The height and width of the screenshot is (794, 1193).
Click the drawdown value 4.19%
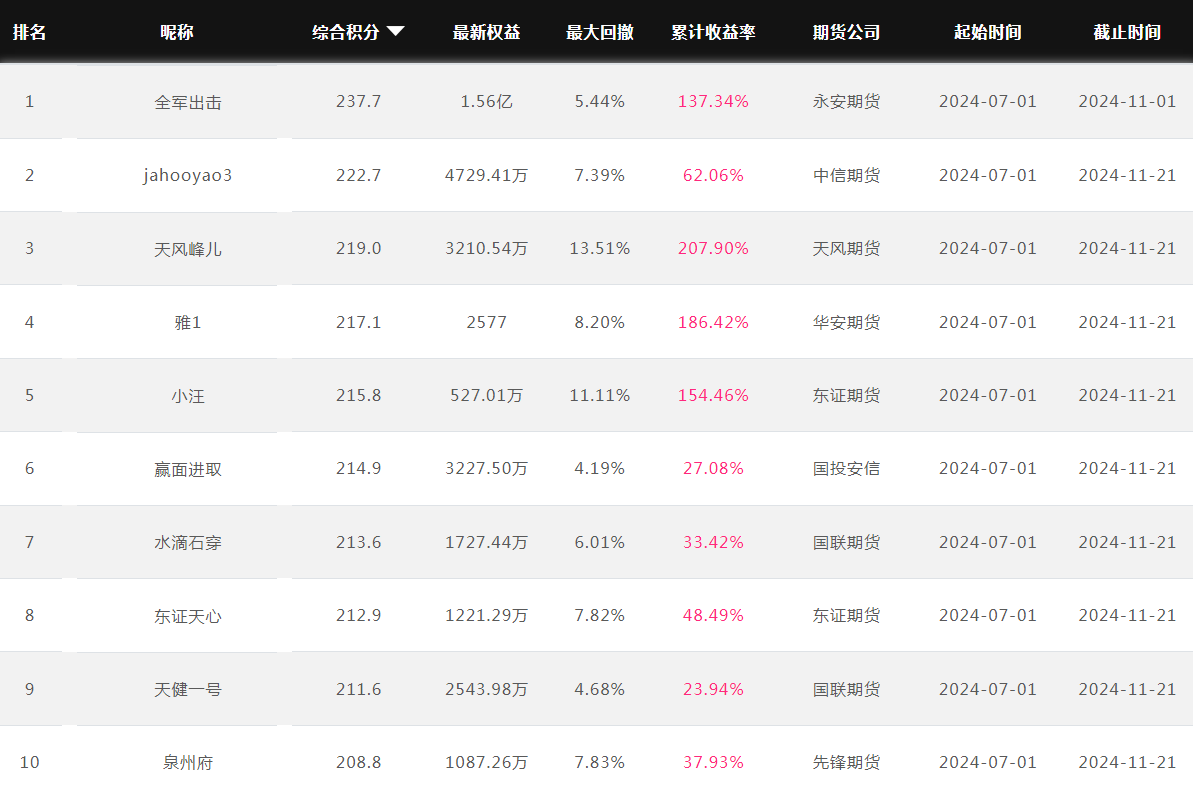point(600,468)
